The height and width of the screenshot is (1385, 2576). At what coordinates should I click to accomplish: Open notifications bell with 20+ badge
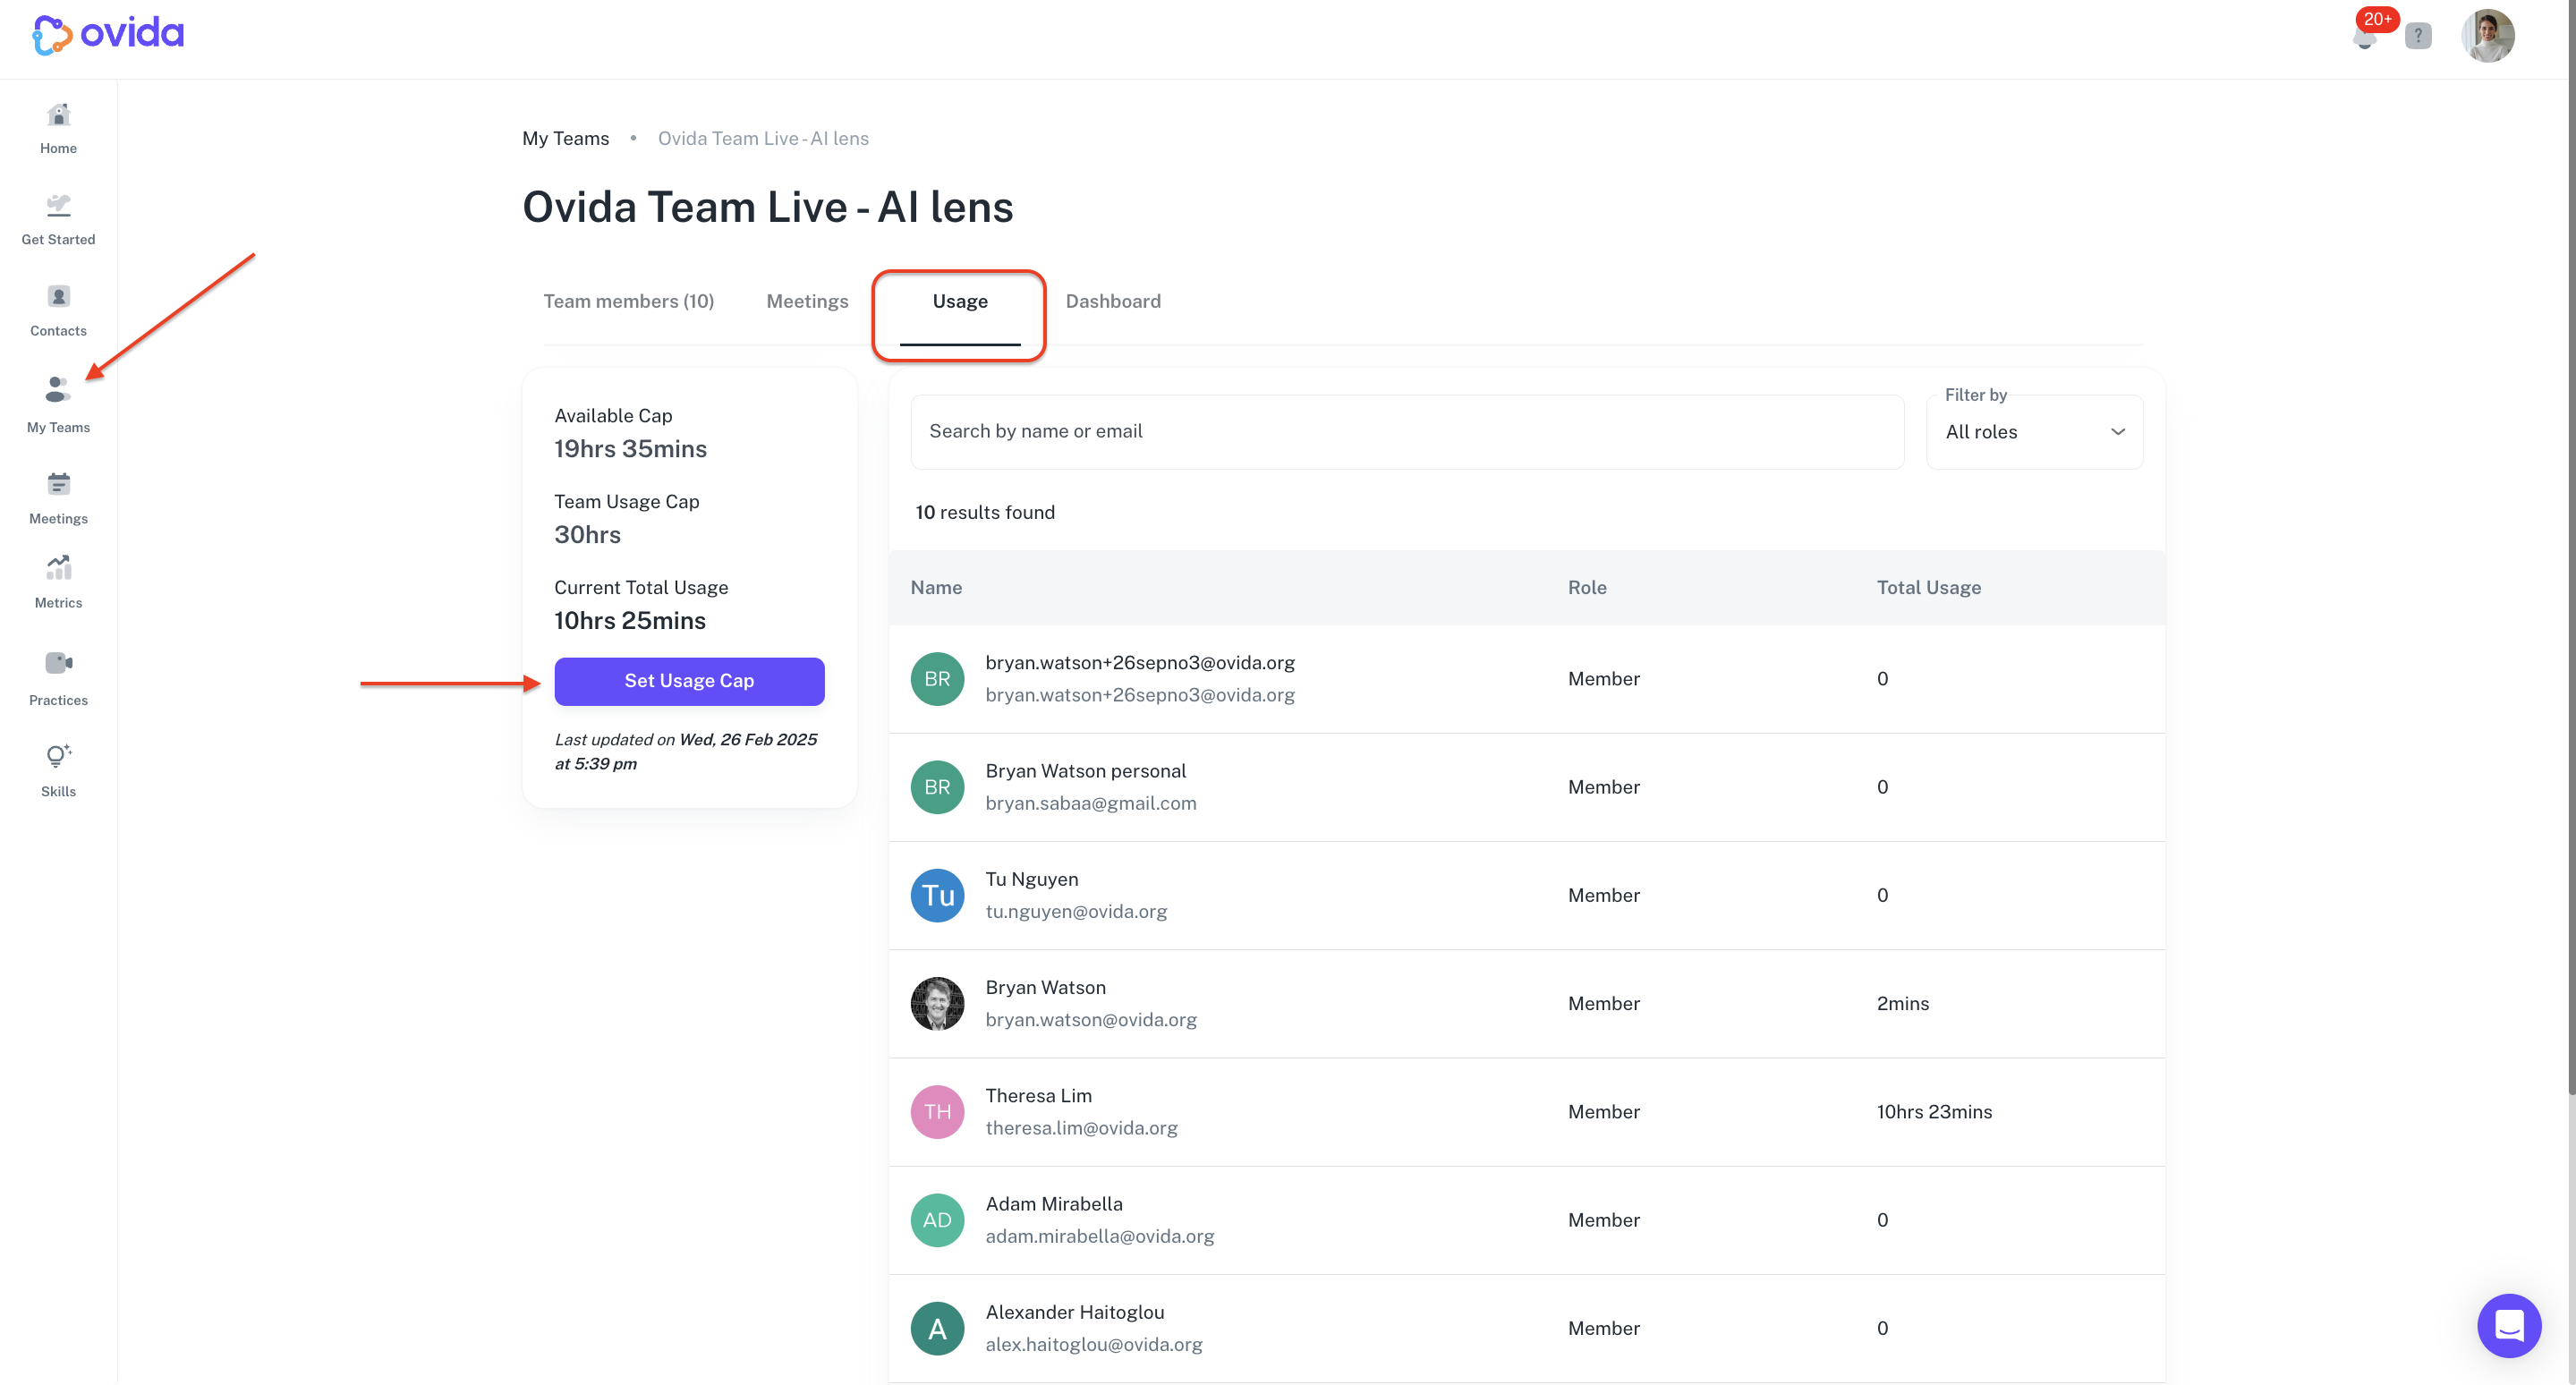pyautogui.click(x=2365, y=37)
